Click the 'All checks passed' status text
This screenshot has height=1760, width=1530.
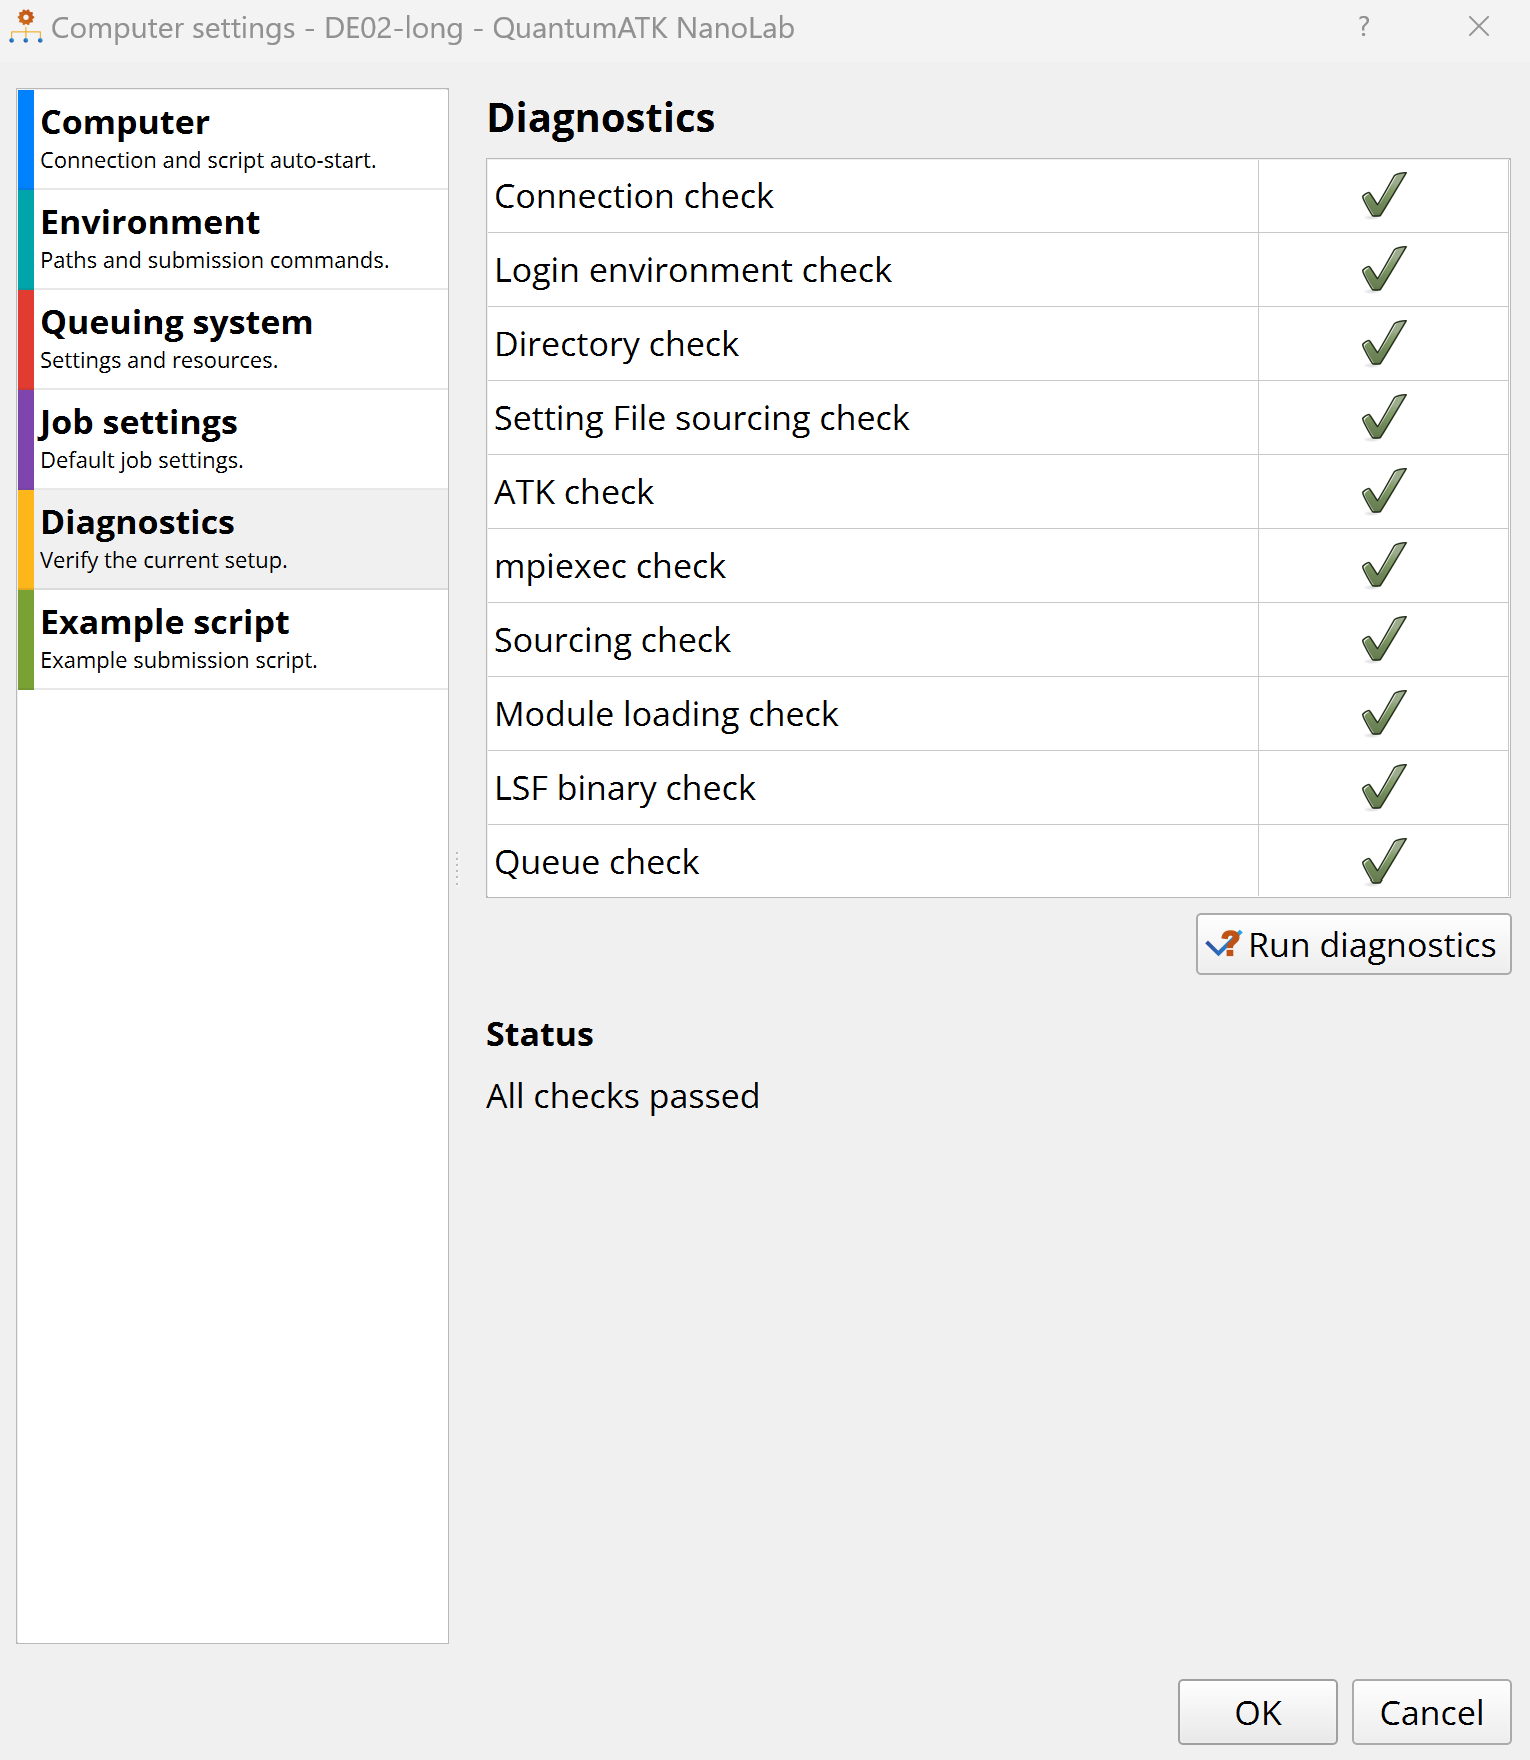coord(623,1096)
